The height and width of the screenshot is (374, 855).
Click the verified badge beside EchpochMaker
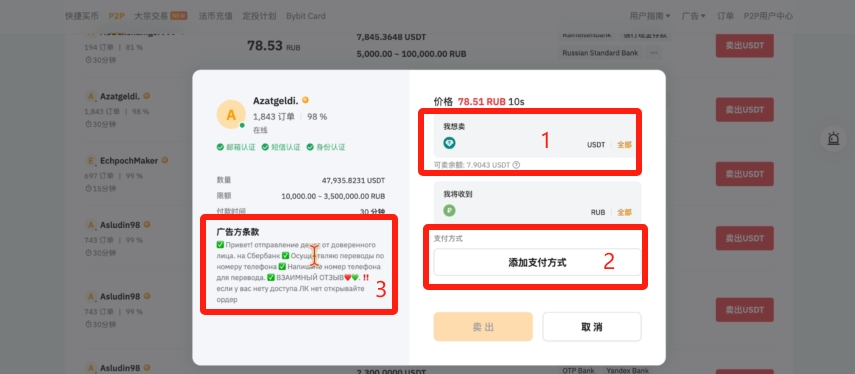click(x=165, y=160)
